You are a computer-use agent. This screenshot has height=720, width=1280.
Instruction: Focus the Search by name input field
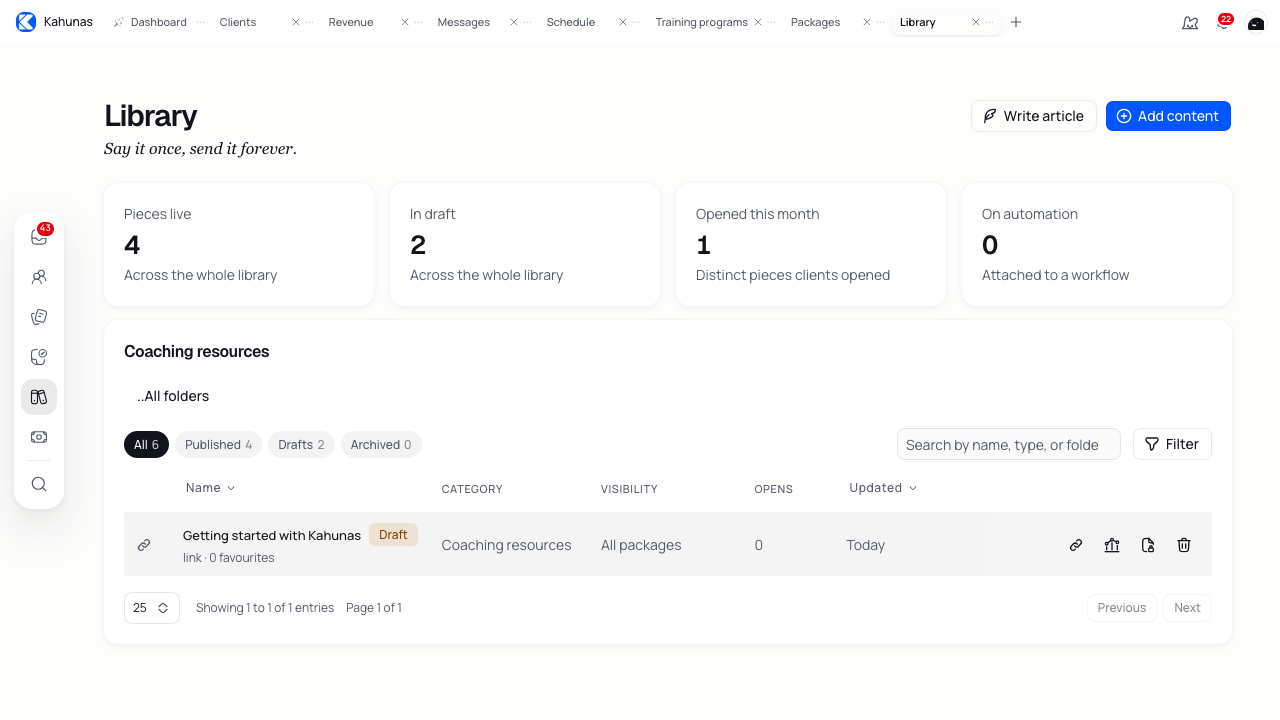(1008, 444)
